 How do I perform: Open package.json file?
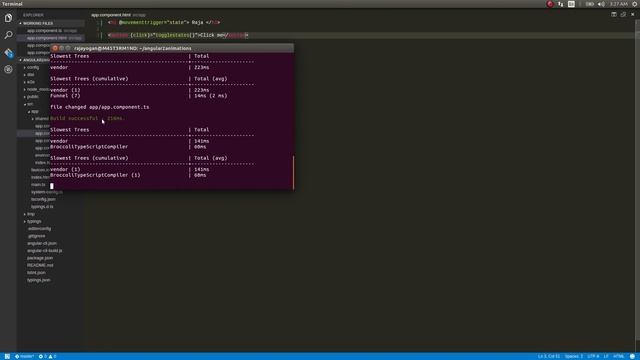pyautogui.click(x=40, y=258)
